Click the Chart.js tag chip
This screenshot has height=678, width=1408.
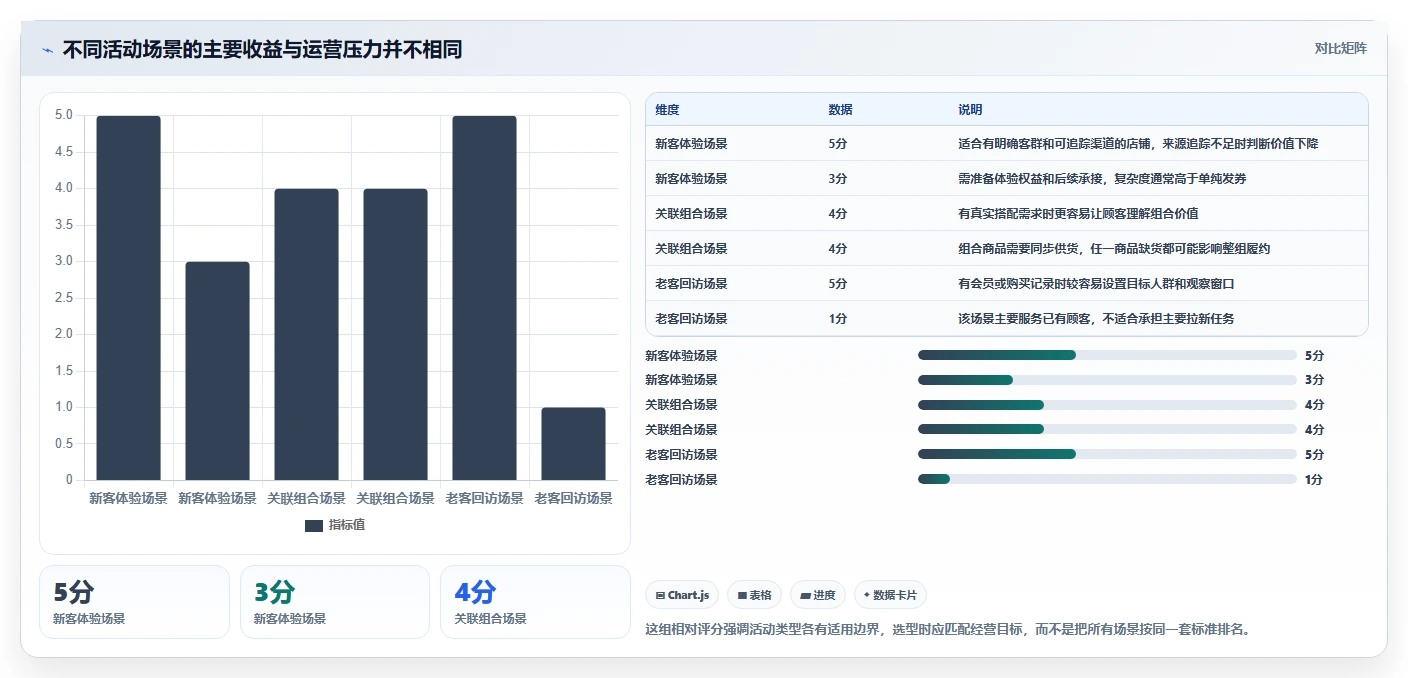click(x=682, y=595)
